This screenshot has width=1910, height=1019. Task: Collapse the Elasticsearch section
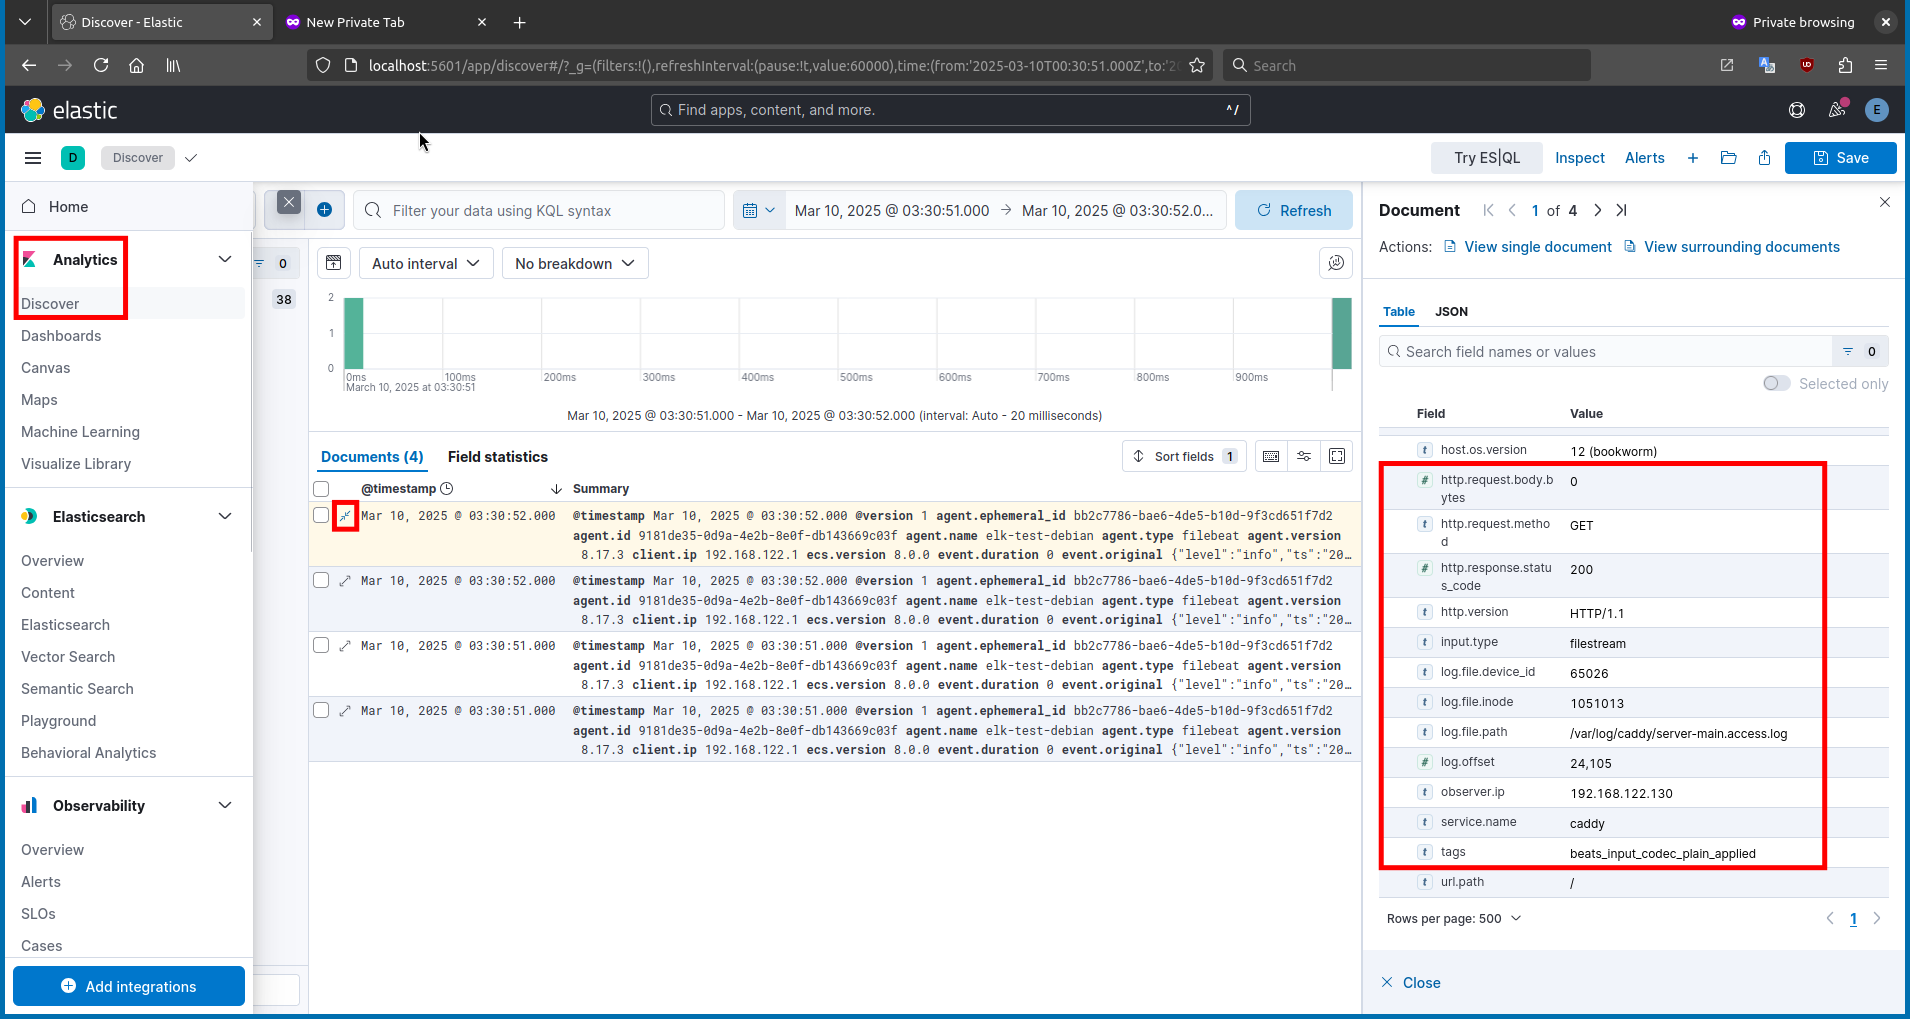[225, 516]
